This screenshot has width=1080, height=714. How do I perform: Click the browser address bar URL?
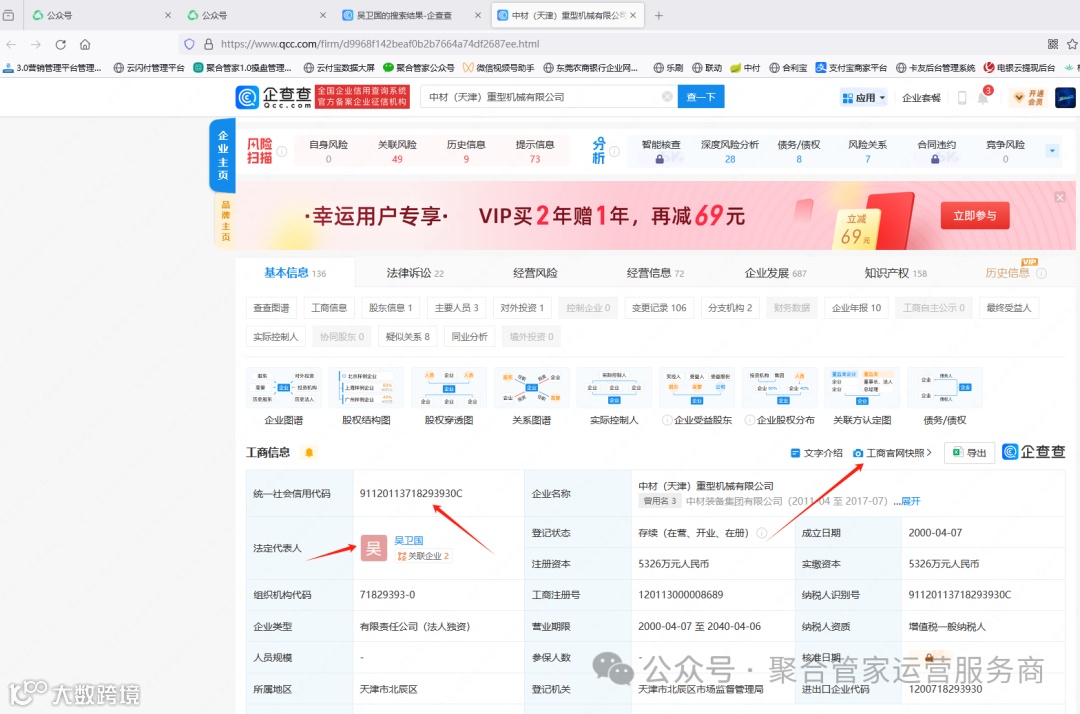[x=380, y=44]
